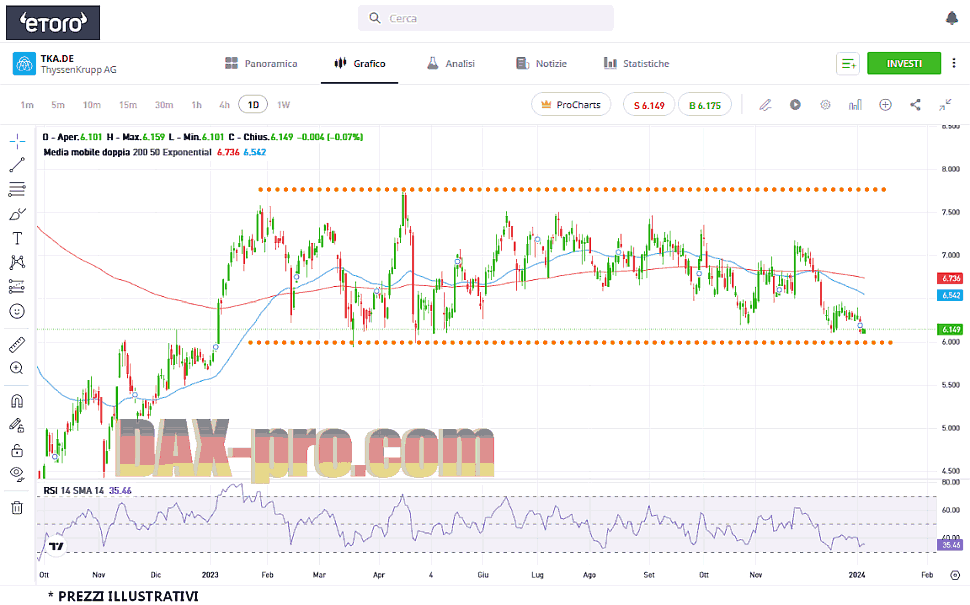Open ProCharts
Image resolution: width=970 pixels, height=605 pixels.
coord(571,105)
